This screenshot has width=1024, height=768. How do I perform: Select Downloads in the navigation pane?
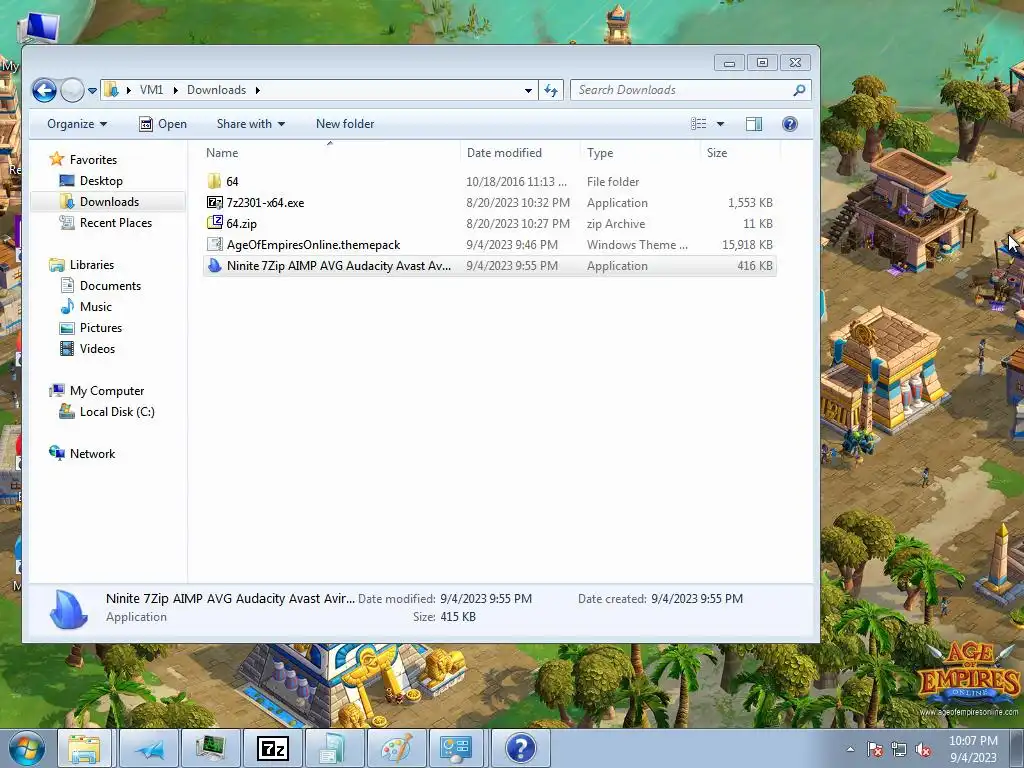(x=109, y=202)
